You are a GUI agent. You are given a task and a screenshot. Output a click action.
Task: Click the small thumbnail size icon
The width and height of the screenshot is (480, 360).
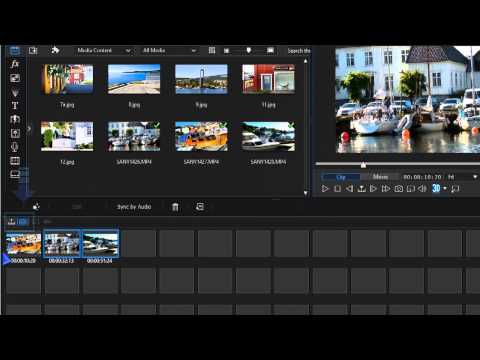[227, 51]
